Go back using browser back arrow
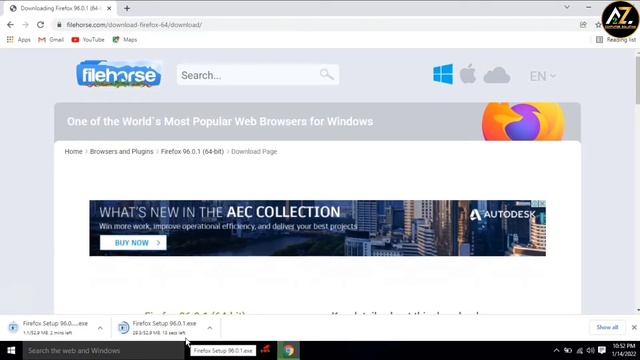The height and width of the screenshot is (360, 640). click(10, 24)
